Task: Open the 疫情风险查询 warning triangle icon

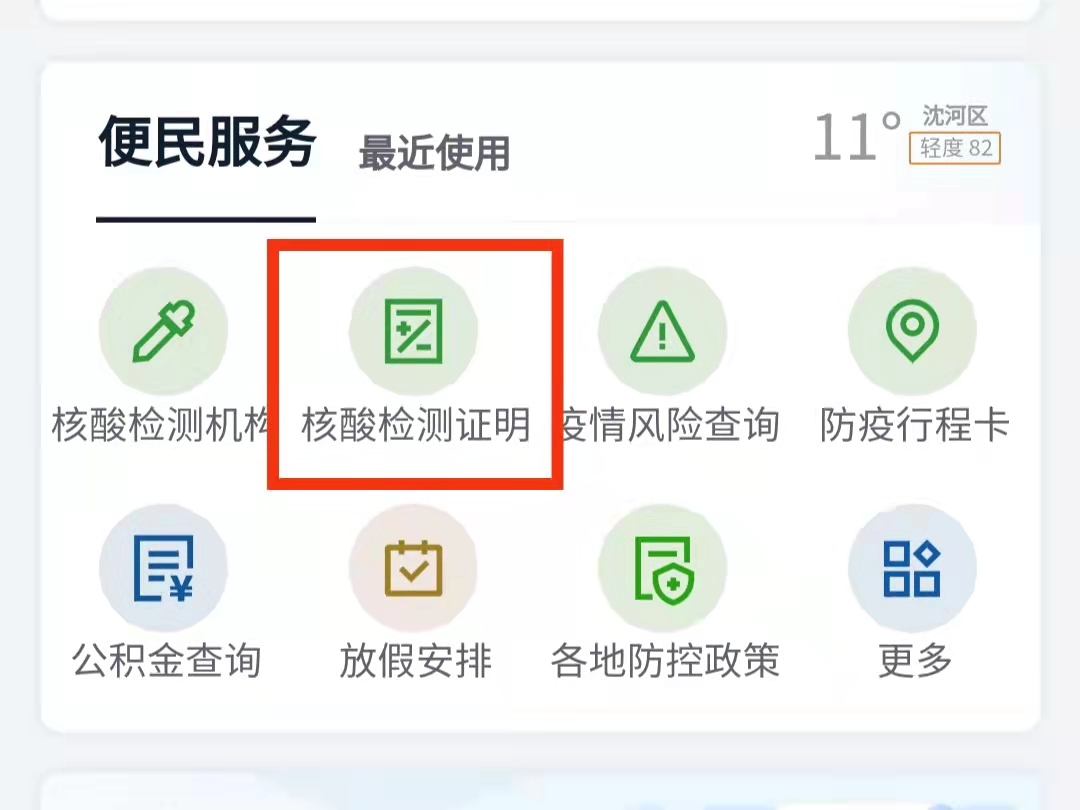Action: pyautogui.click(x=663, y=331)
